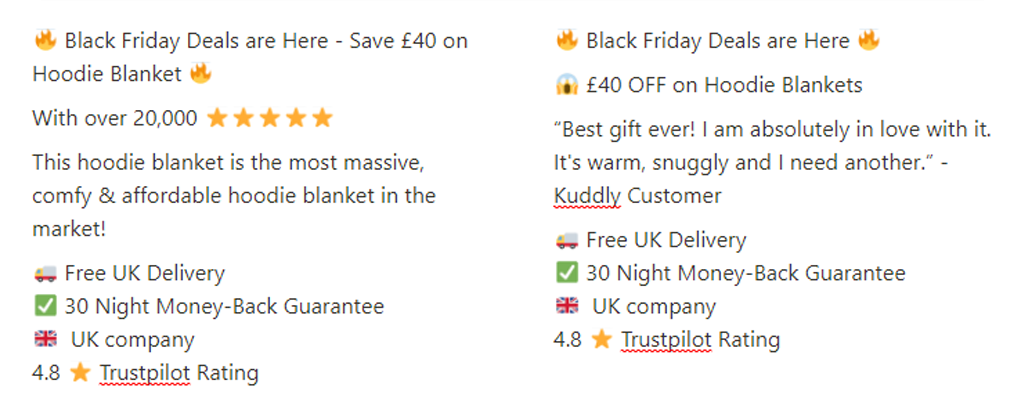This screenshot has height=409, width=1020.
Task: Click the '£40 OFF on Hoodie Blankets' text
Action: (x=724, y=85)
